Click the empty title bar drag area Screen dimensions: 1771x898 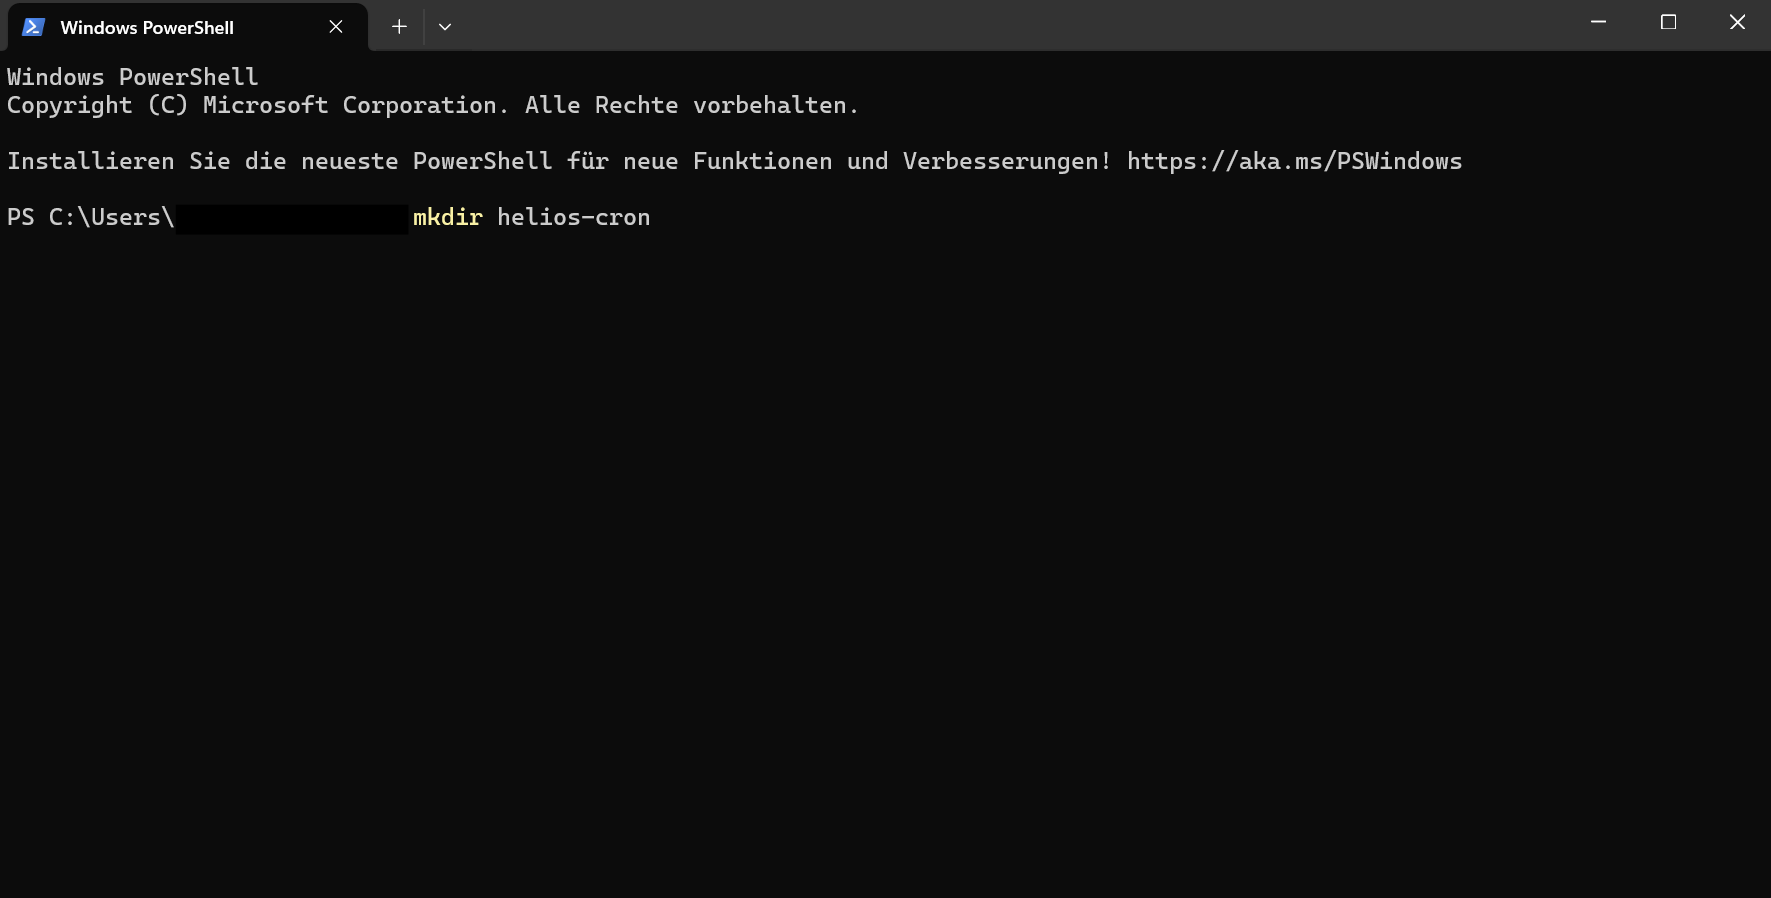pyautogui.click(x=1000, y=25)
